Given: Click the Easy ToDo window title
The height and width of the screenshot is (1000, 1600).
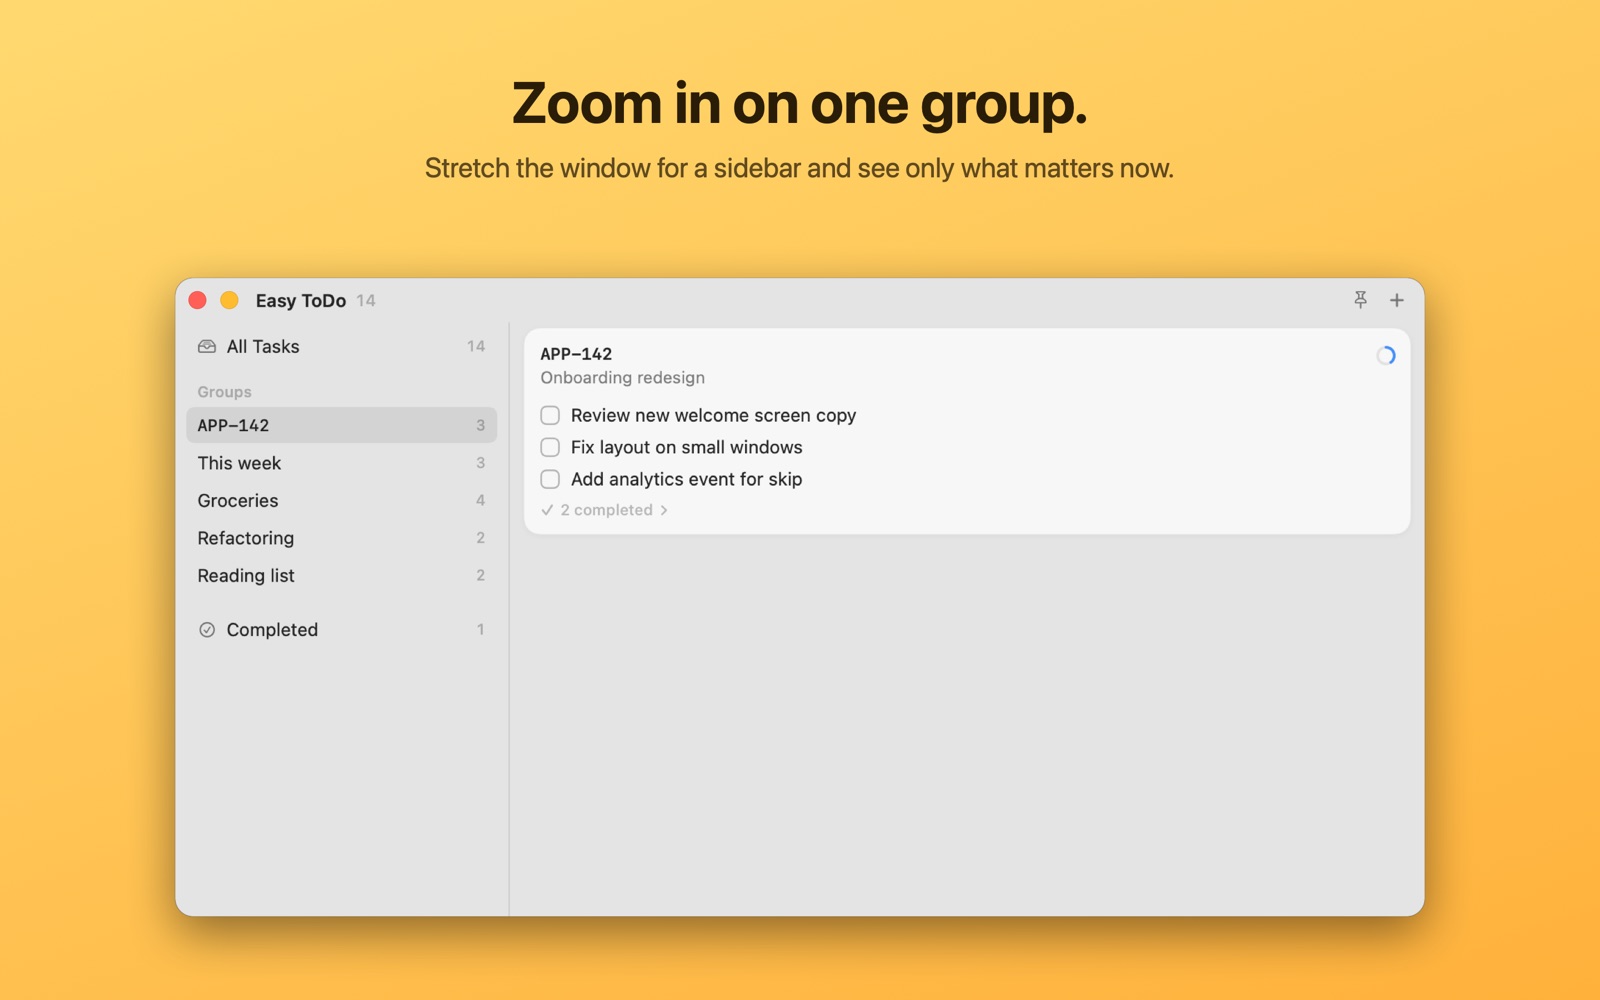Looking at the screenshot, I should tap(300, 301).
